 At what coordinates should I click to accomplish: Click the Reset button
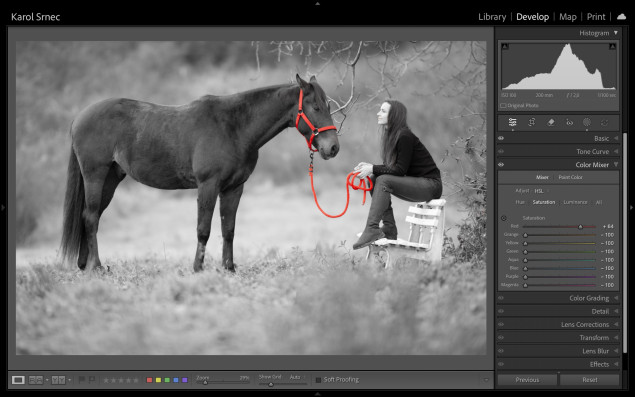pyautogui.click(x=590, y=380)
